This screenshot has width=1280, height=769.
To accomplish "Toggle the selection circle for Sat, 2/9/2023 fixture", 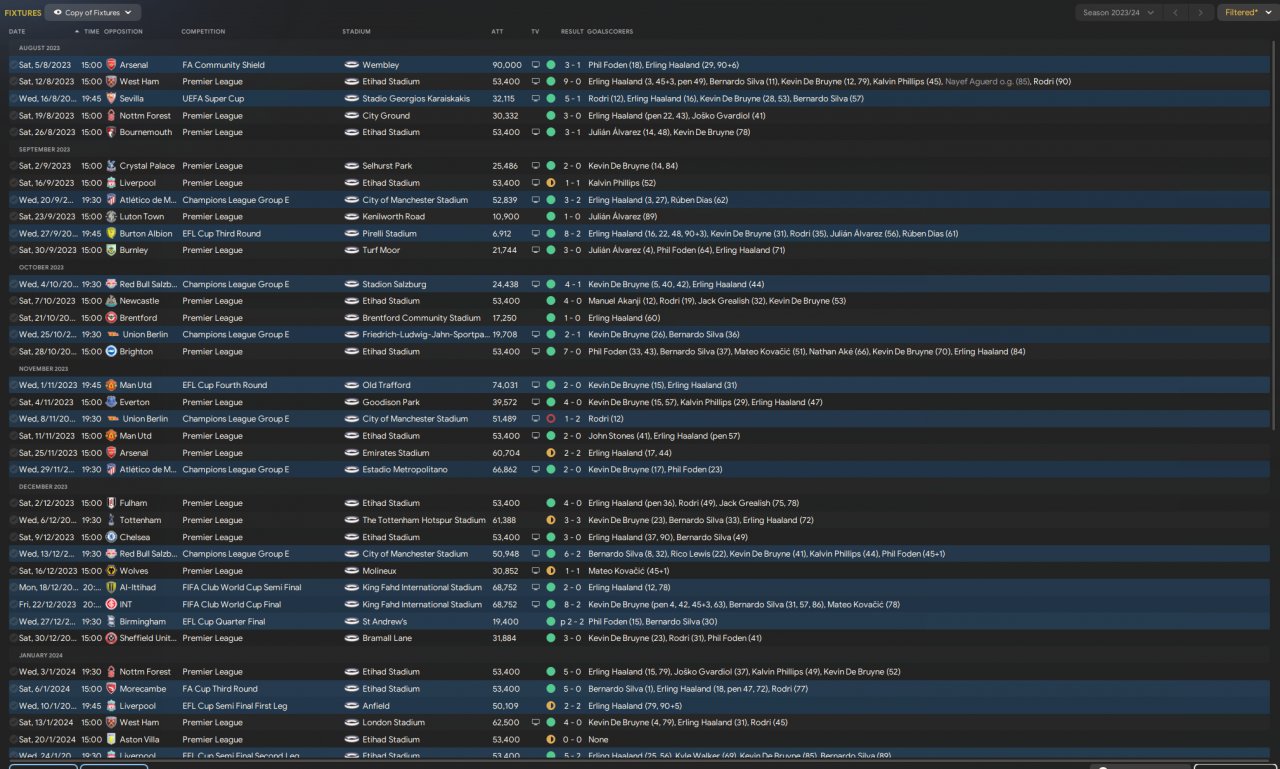I will point(13,166).
